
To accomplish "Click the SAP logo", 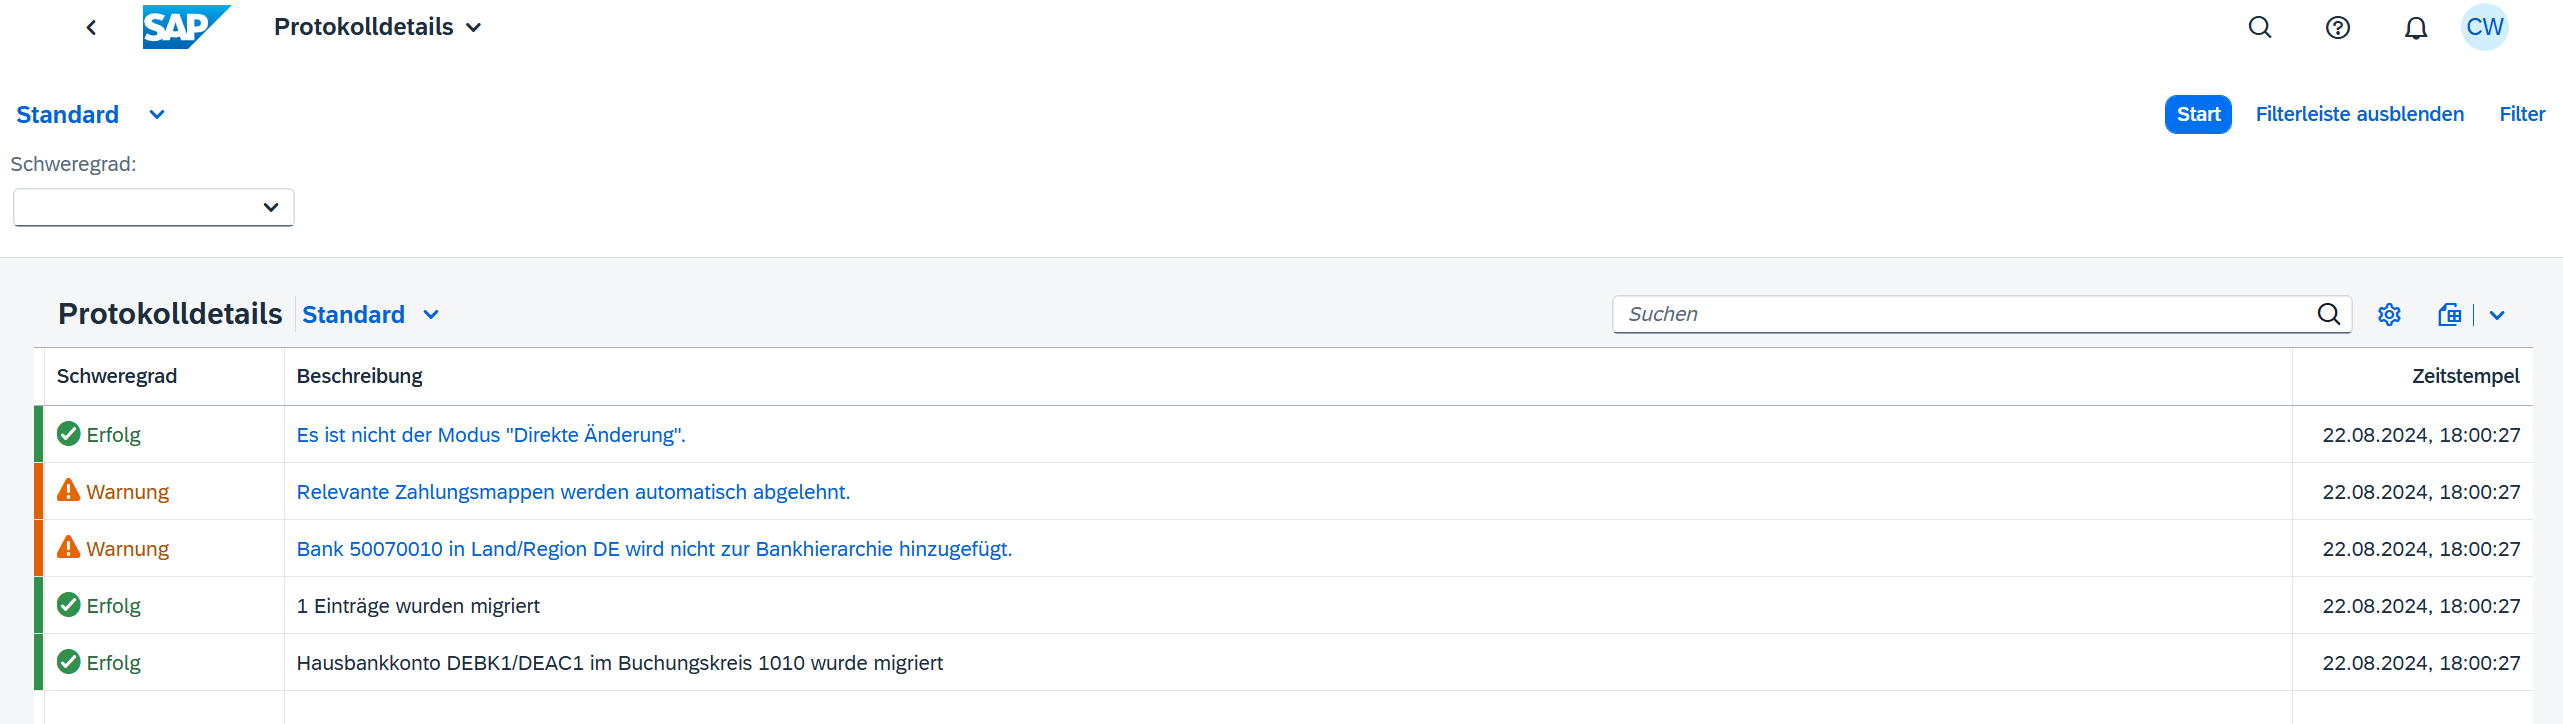I will [185, 27].
